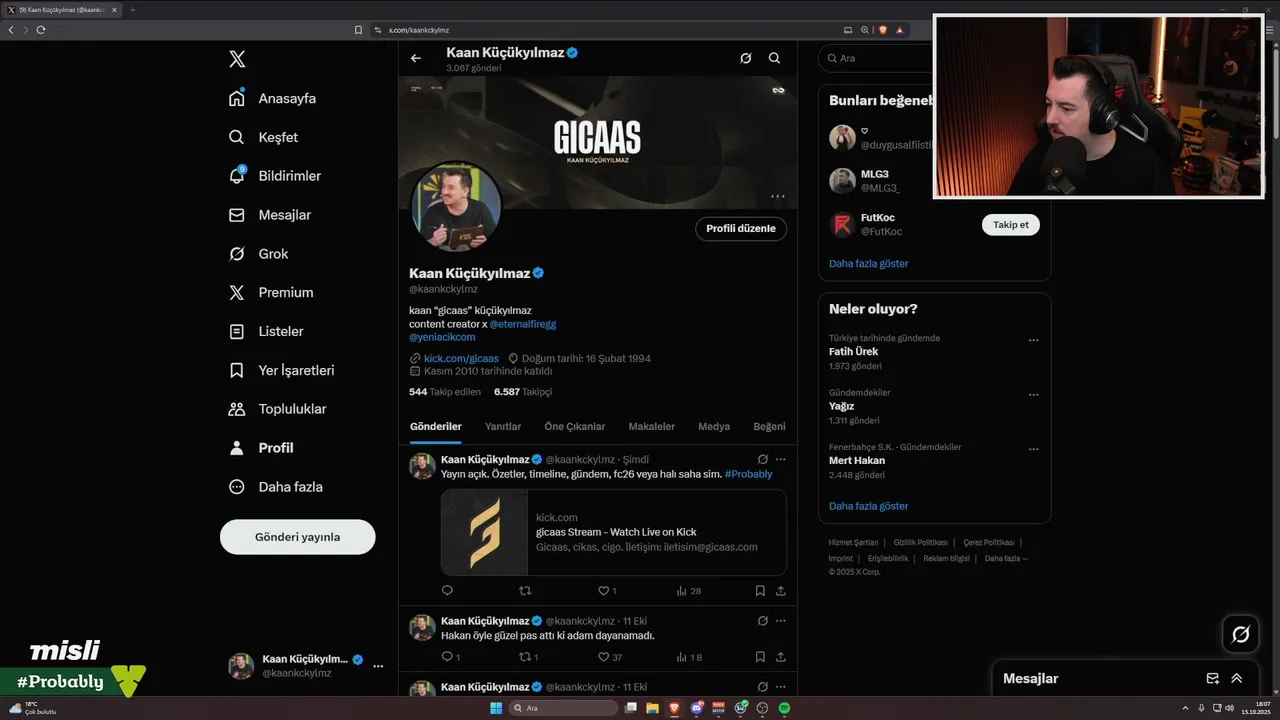This screenshot has height=720, width=1280.
Task: Like the 'Yayın açık' post
Action: point(604,591)
